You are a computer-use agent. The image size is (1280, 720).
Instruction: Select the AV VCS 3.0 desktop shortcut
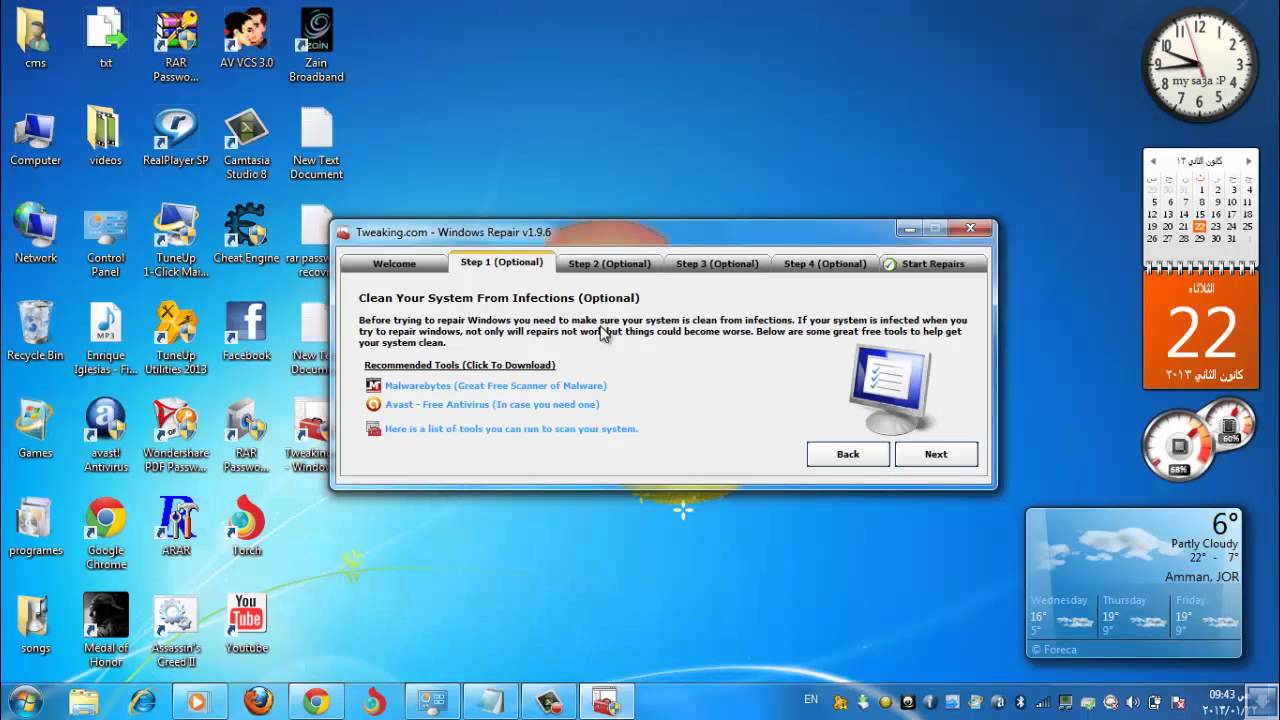coord(246,40)
